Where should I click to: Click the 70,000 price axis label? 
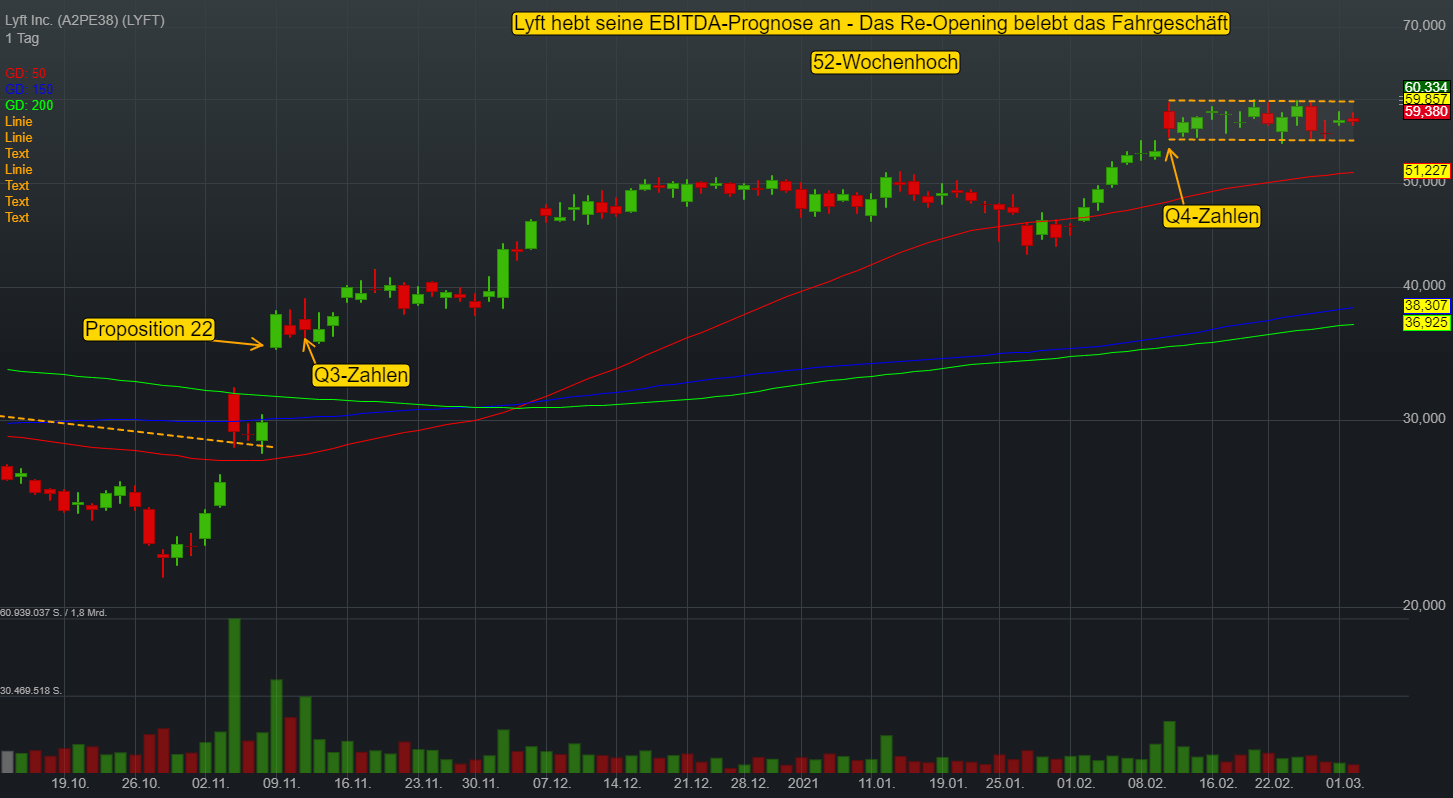click(1425, 25)
